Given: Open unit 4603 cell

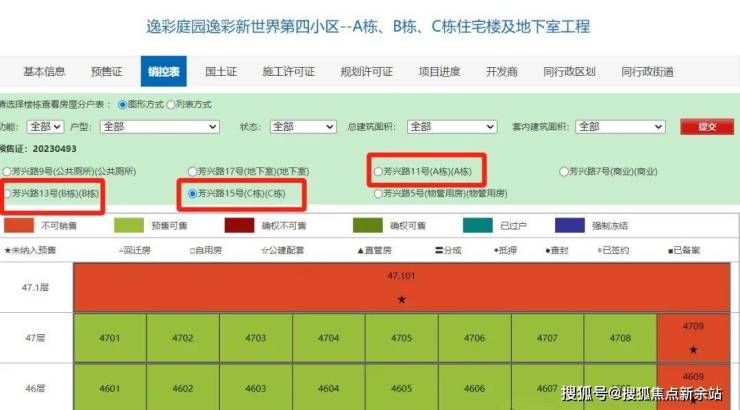Looking at the screenshot, I should coord(255,387).
